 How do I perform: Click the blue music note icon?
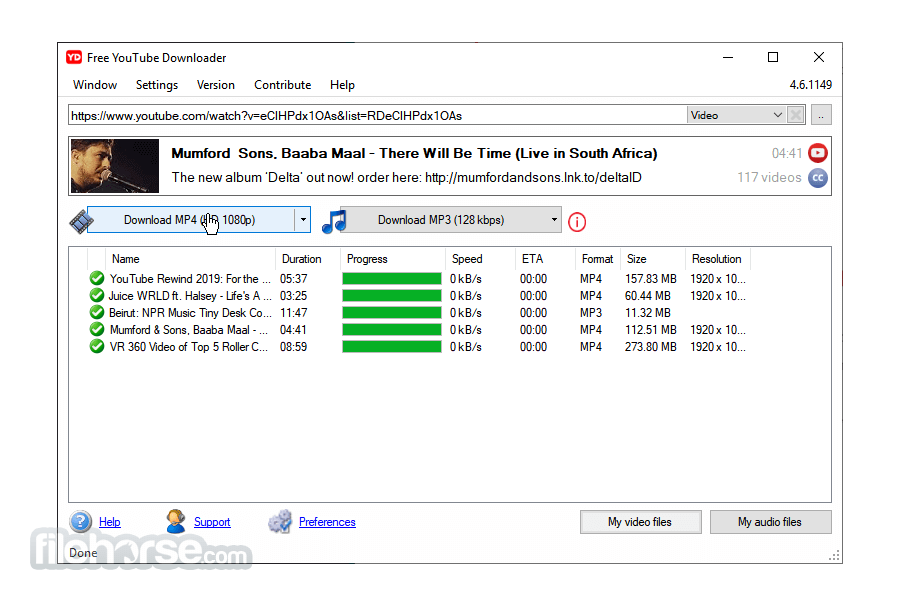[x=334, y=222]
